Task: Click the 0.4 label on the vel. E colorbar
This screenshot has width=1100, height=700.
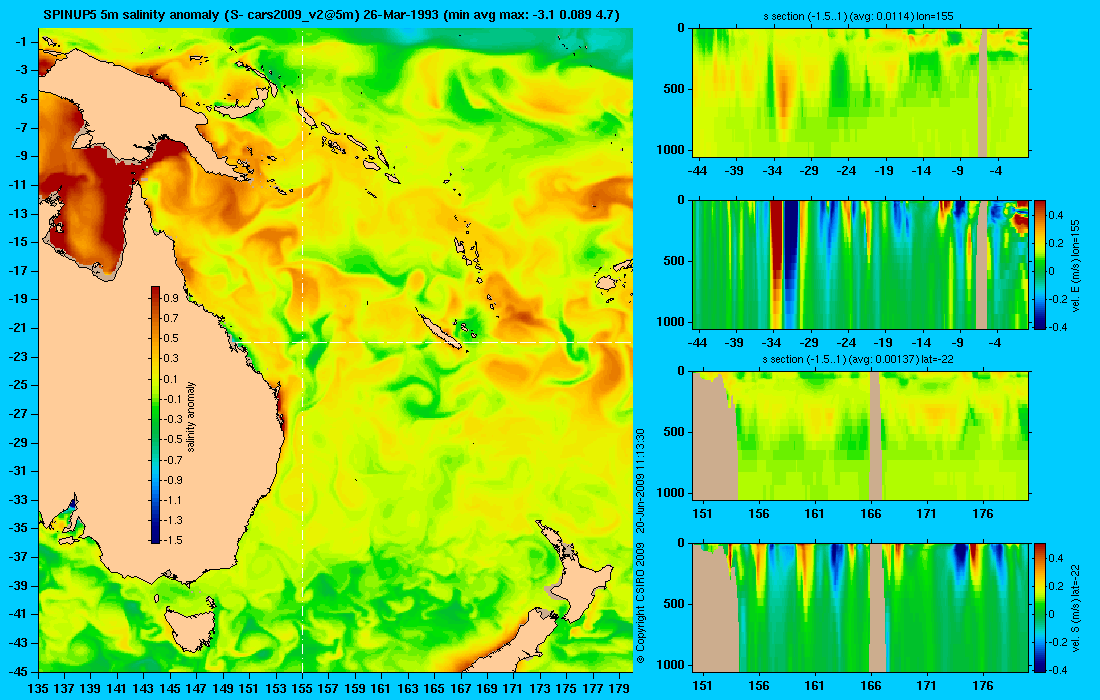Action: (1057, 215)
